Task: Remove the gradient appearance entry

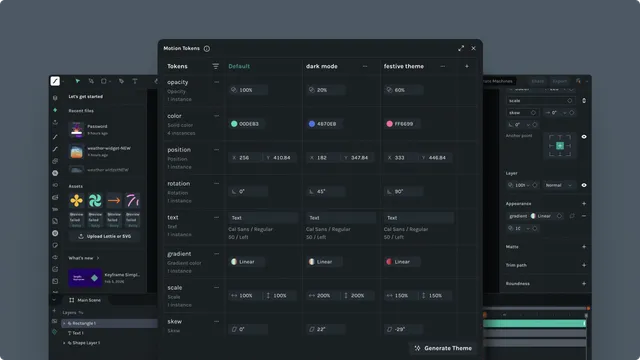Action: point(584,216)
